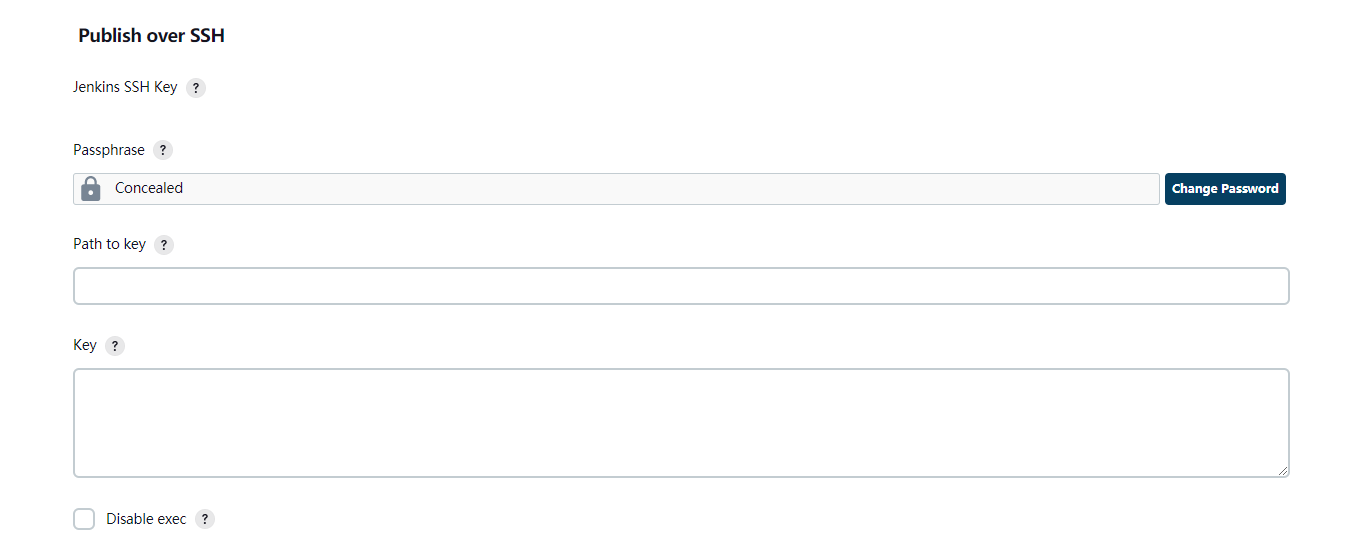Click the Jenkins SSH Key label

(125, 87)
